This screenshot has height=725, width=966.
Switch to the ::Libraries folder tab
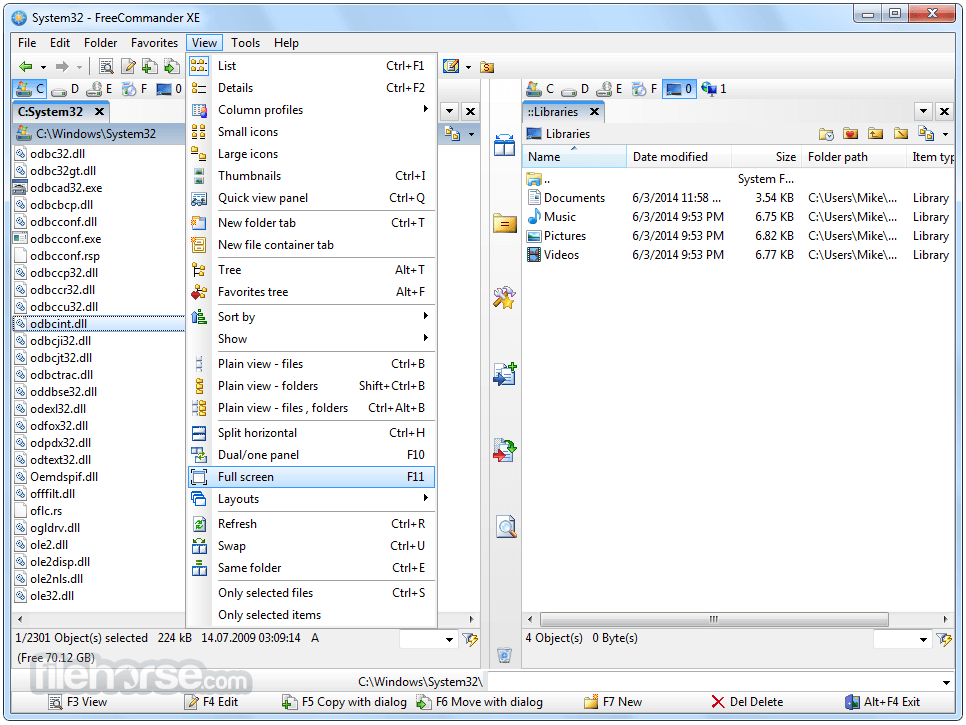[x=553, y=111]
